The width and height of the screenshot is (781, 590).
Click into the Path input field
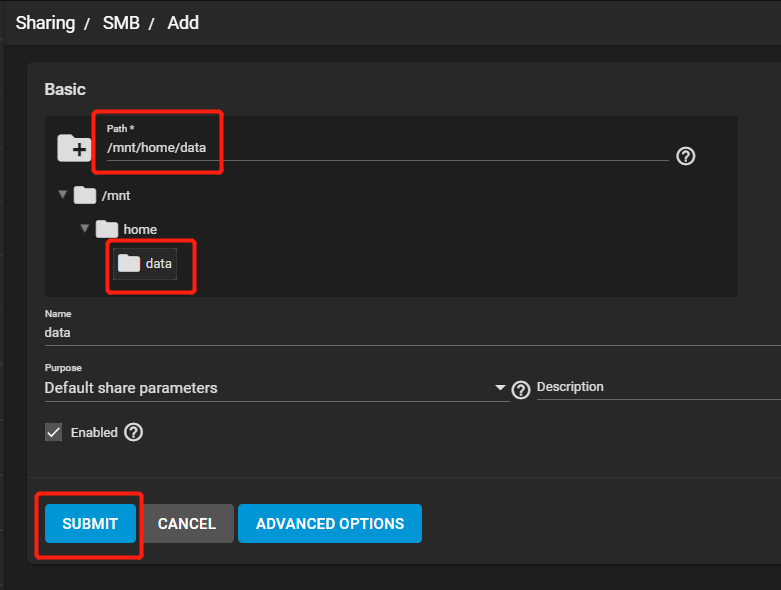click(387, 148)
